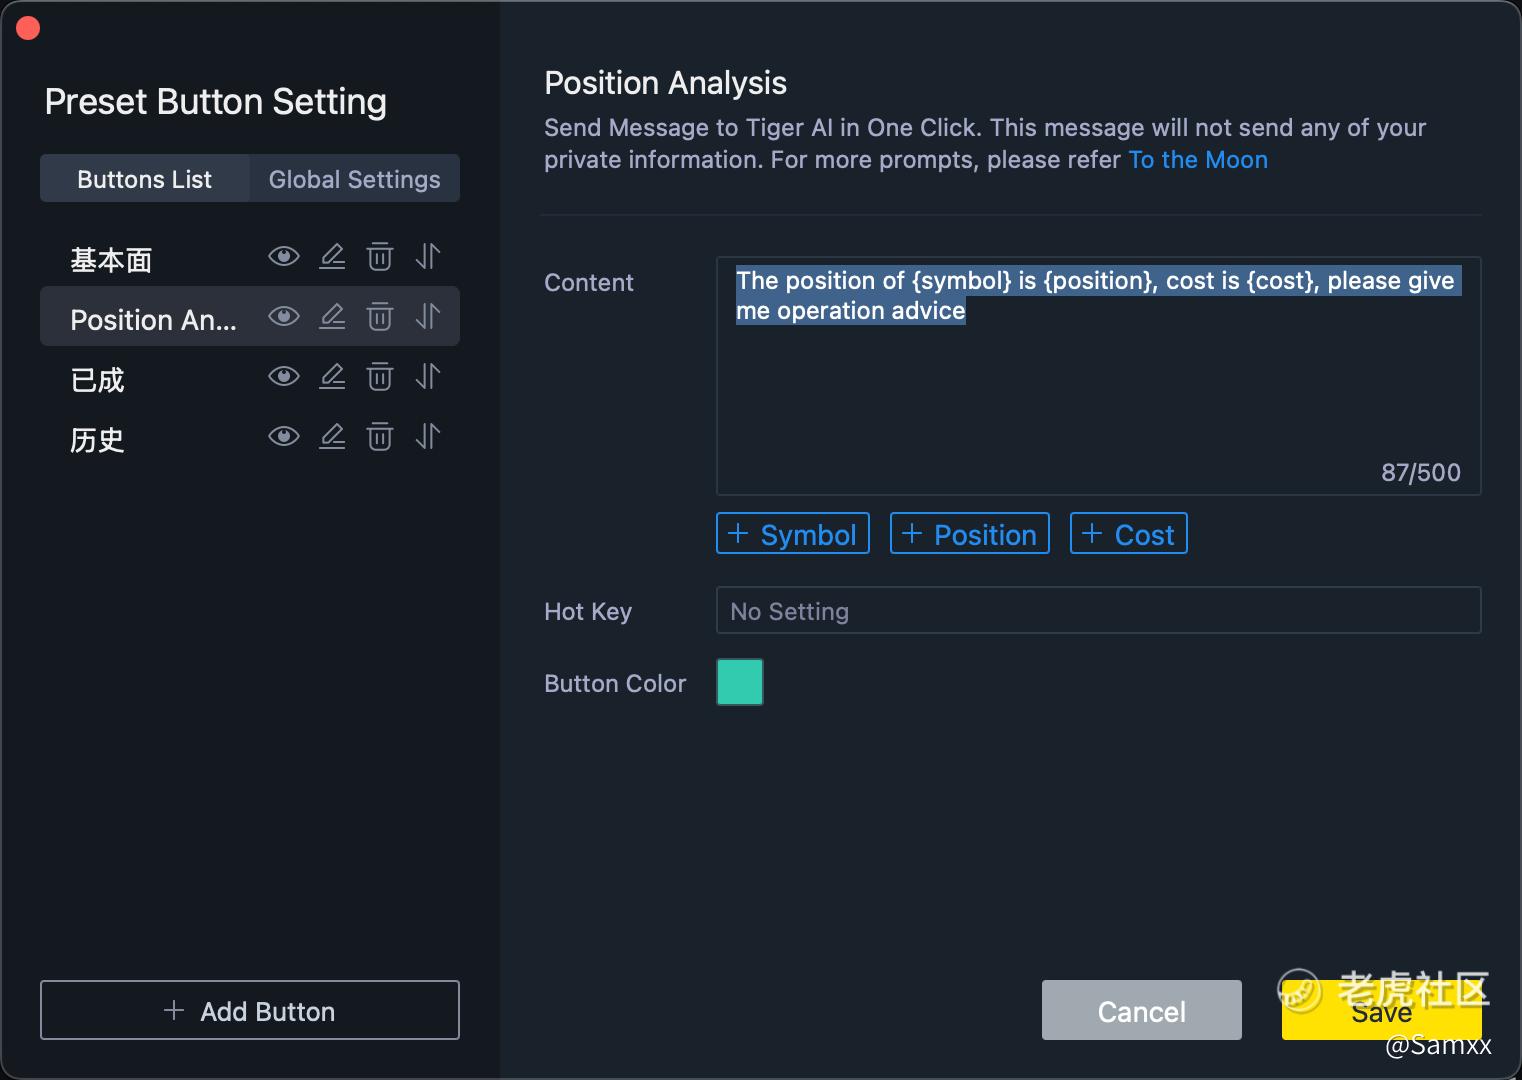Screen dimensions: 1522x1080
Task: Select the 历史 item in the list
Action: click(98, 439)
